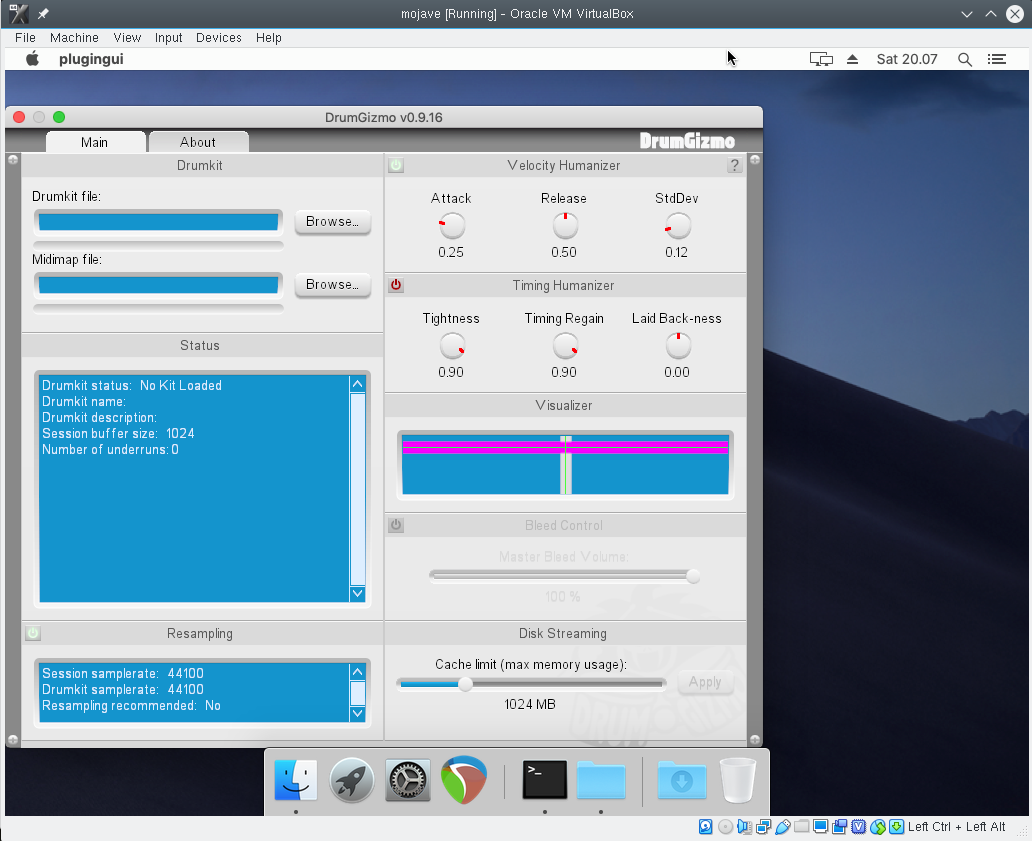The image size is (1032, 841).
Task: Click the Release knob
Action: click(565, 226)
